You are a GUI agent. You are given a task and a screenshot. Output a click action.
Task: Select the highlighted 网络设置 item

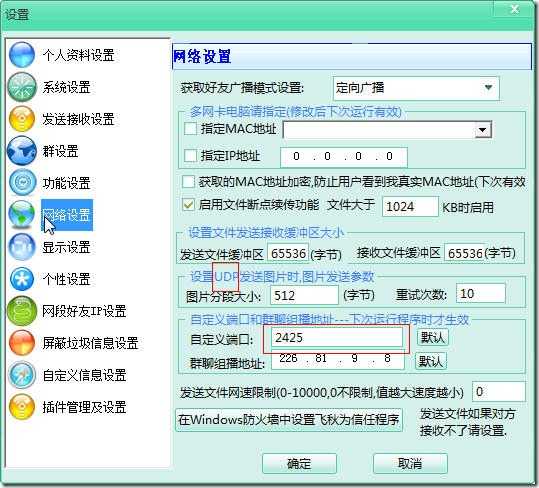pyautogui.click(x=67, y=215)
